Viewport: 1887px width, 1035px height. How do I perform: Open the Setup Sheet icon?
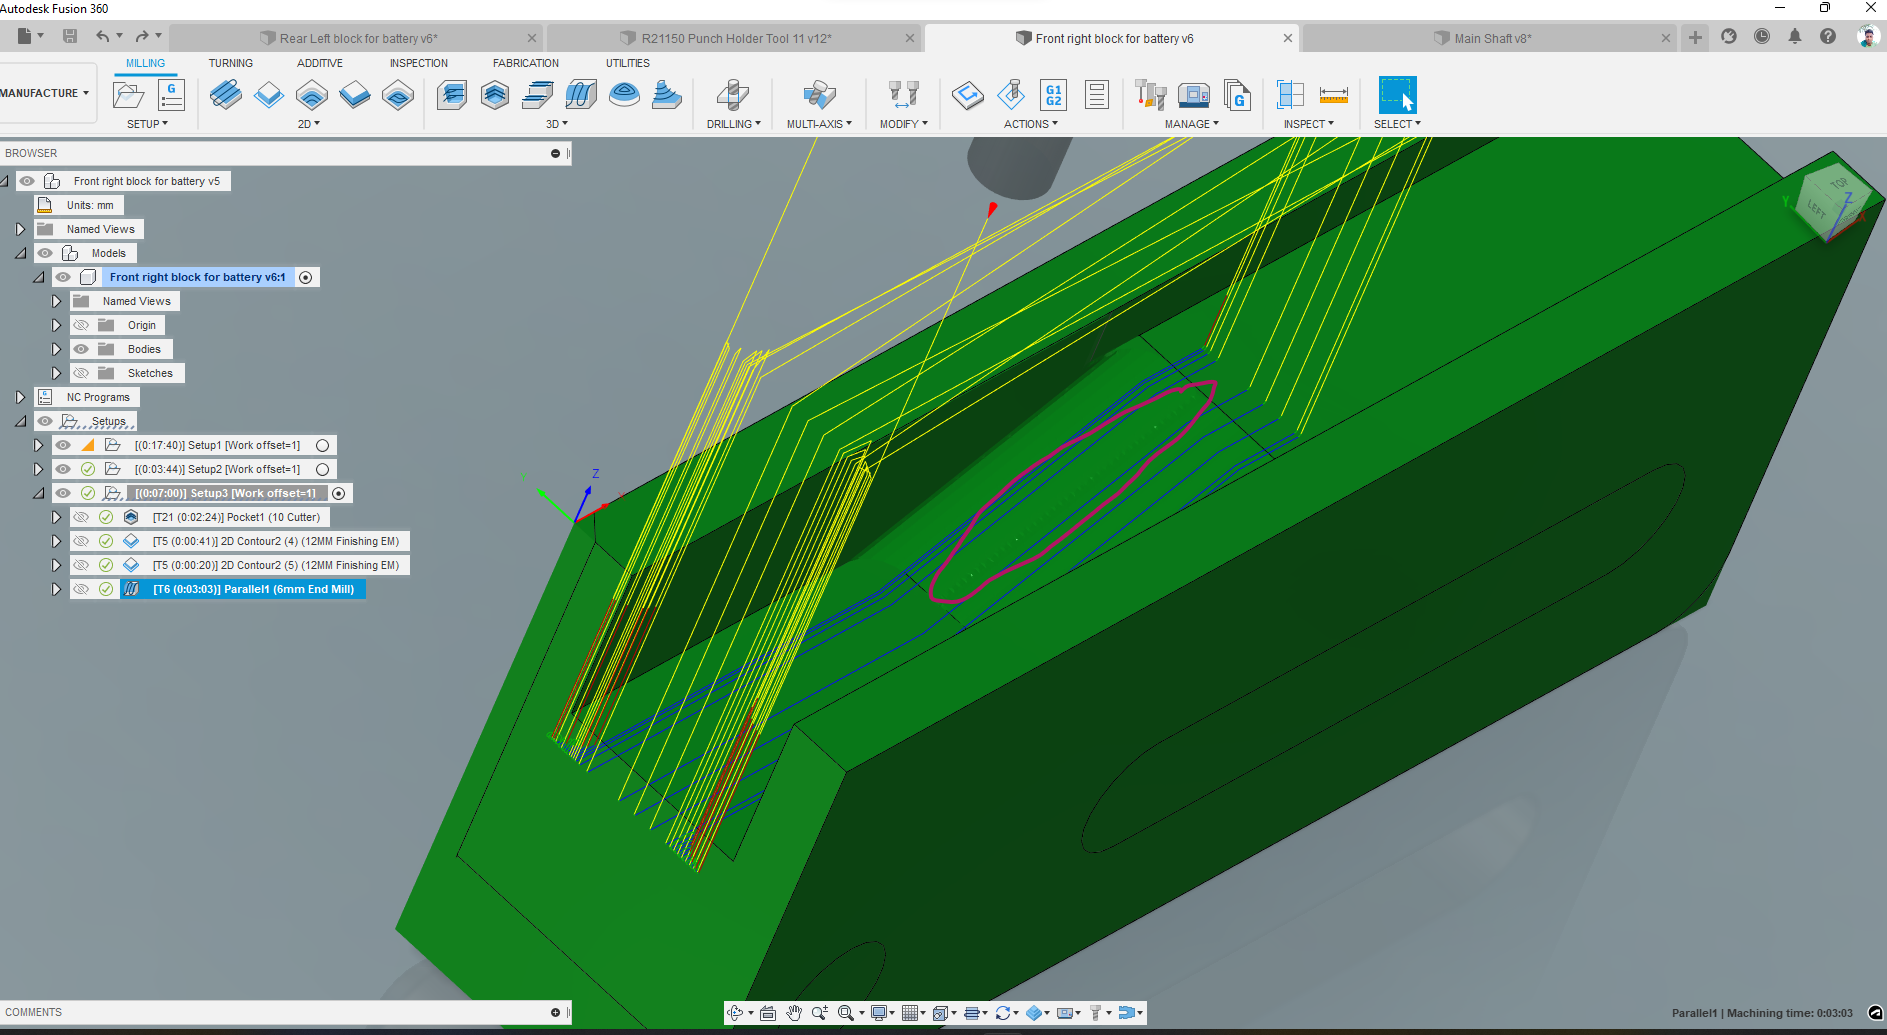tap(1097, 95)
